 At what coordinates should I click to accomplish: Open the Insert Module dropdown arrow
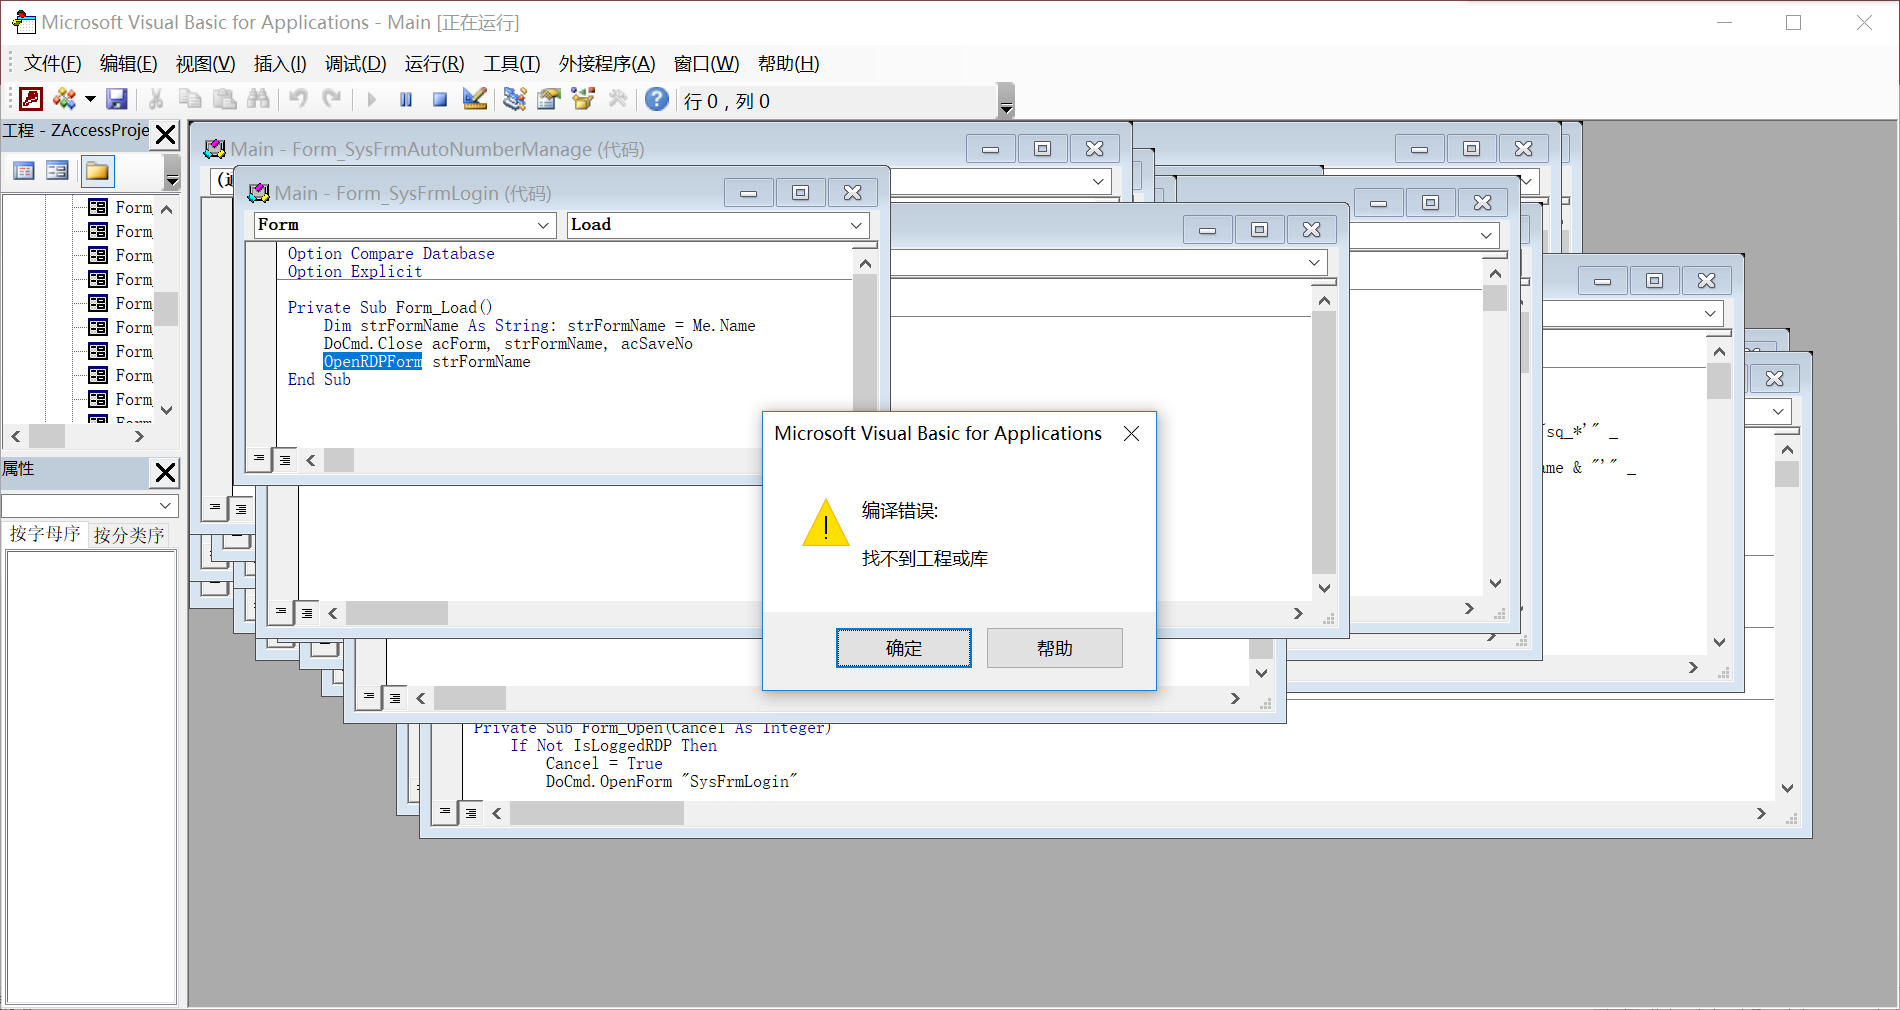[90, 99]
